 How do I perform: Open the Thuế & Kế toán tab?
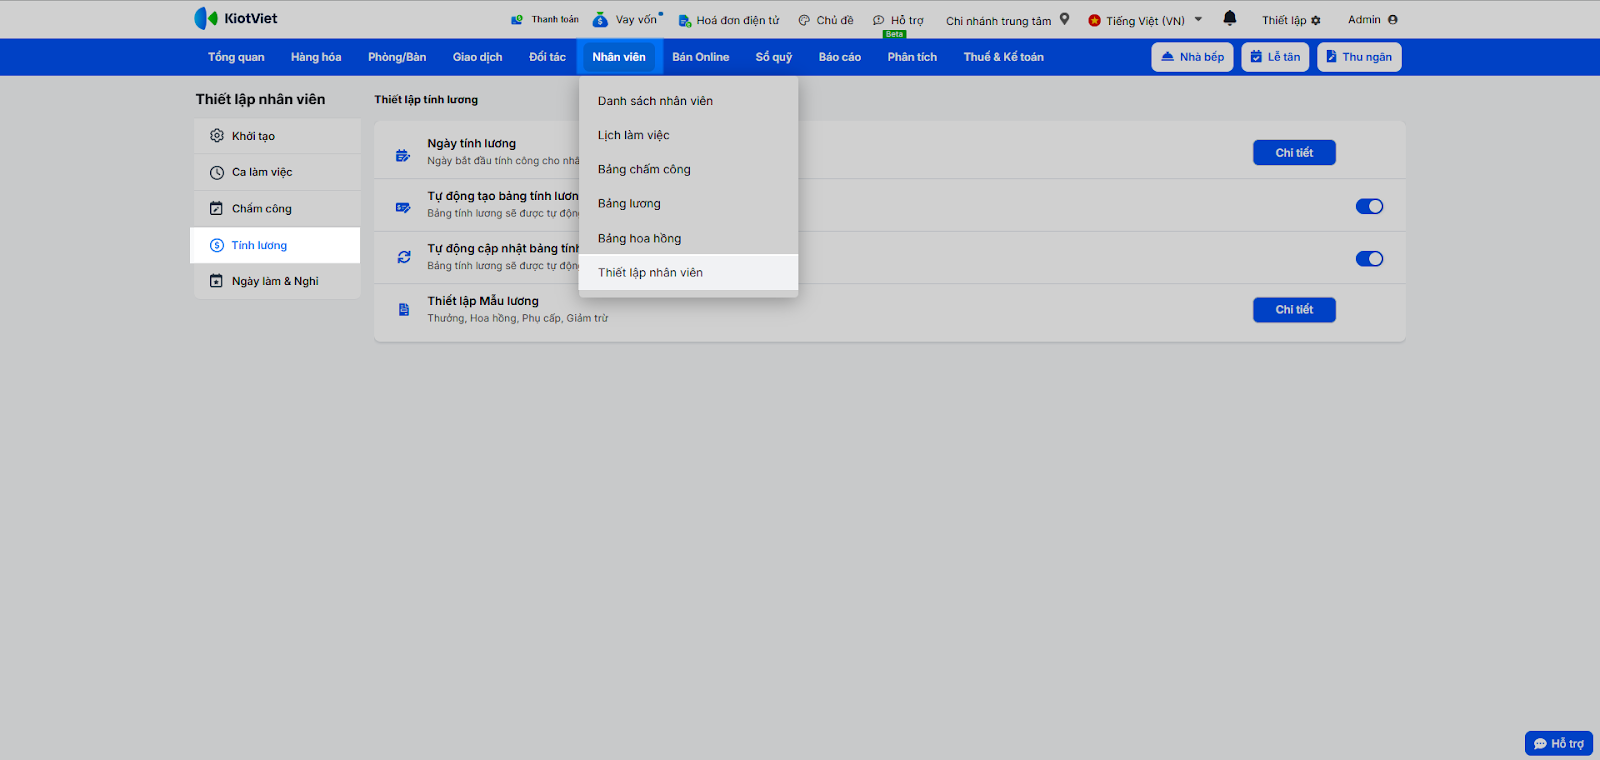(x=1003, y=57)
